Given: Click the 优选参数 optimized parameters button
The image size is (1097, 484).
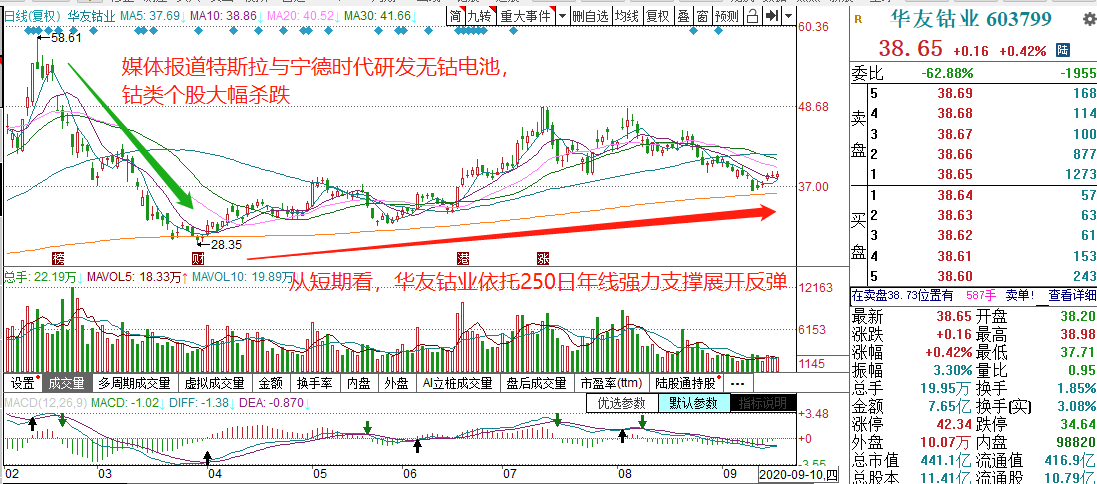Looking at the screenshot, I should [x=623, y=404].
